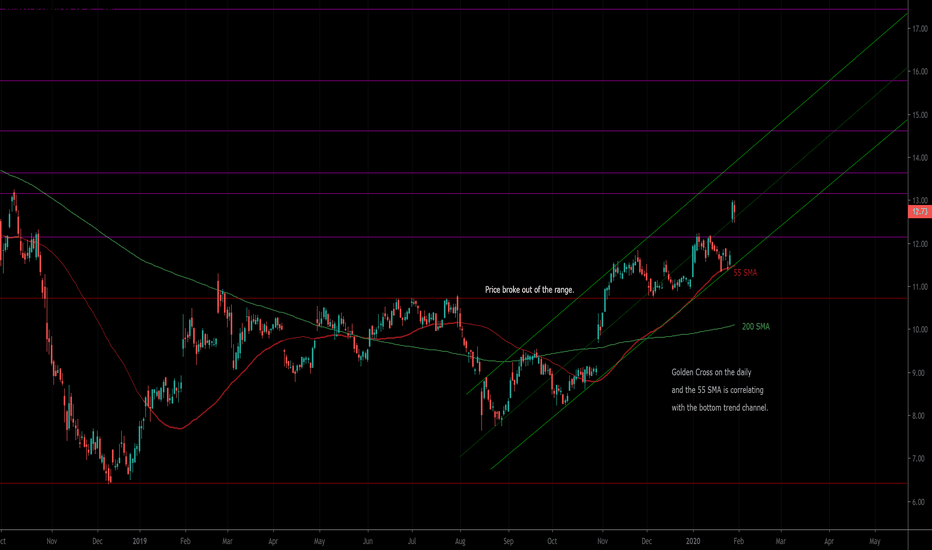Select 'with the bottom trend channel.' text

click(x=720, y=408)
